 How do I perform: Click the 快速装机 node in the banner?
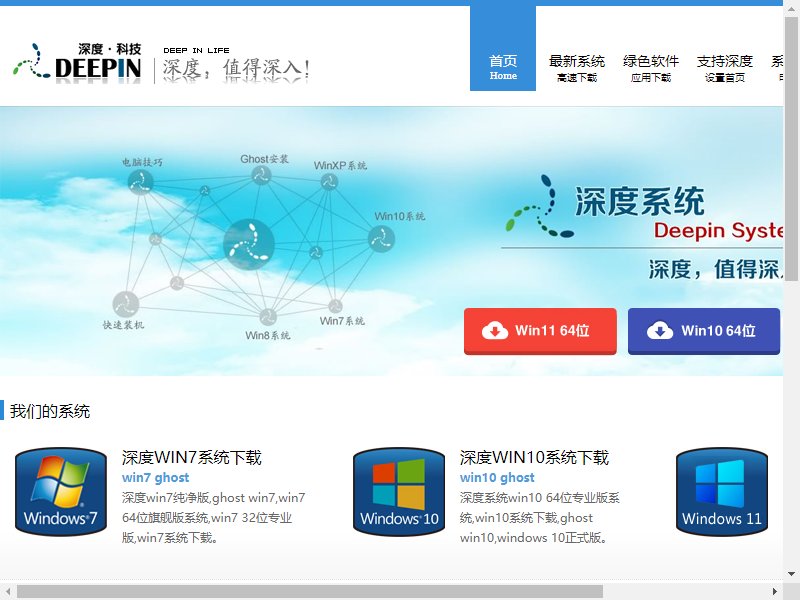[x=126, y=304]
